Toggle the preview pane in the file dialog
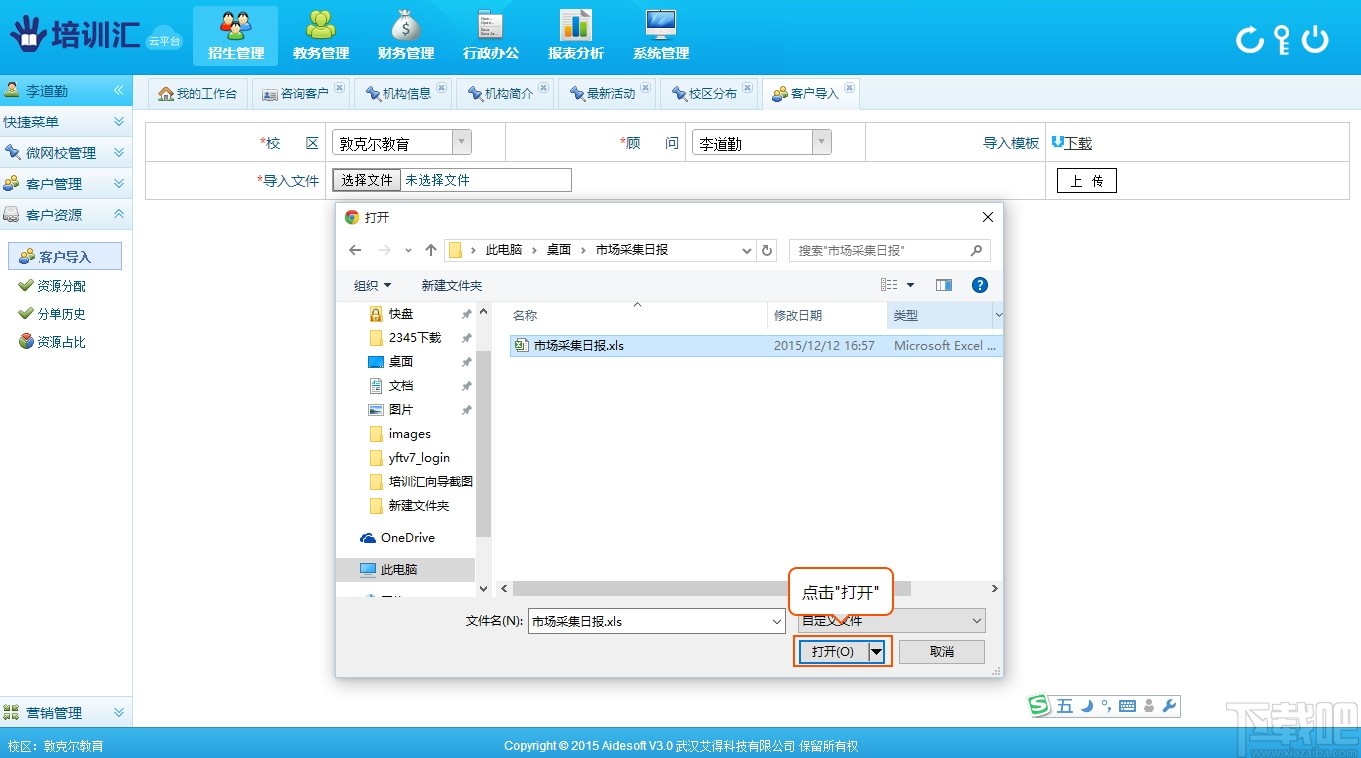Viewport: 1361px width, 758px height. point(942,284)
